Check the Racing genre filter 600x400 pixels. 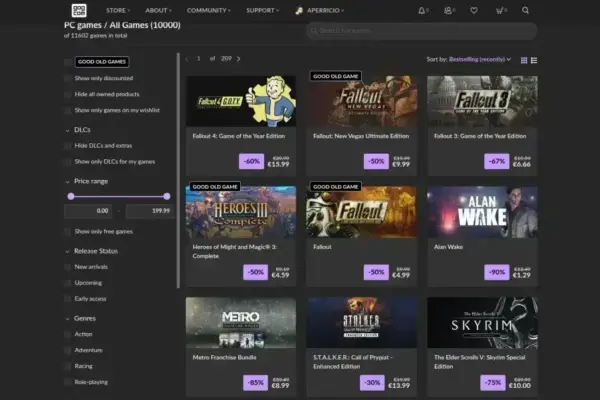68,366
